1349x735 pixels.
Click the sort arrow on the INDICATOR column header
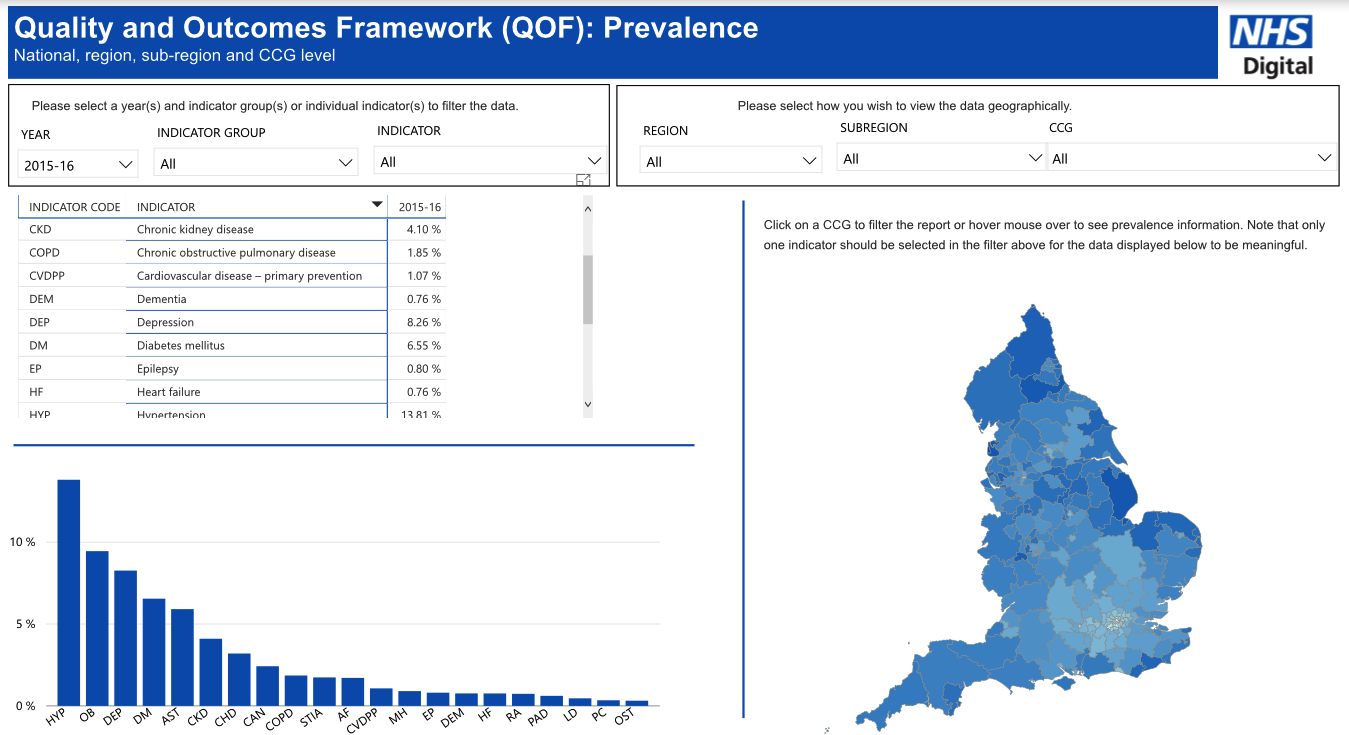point(377,204)
